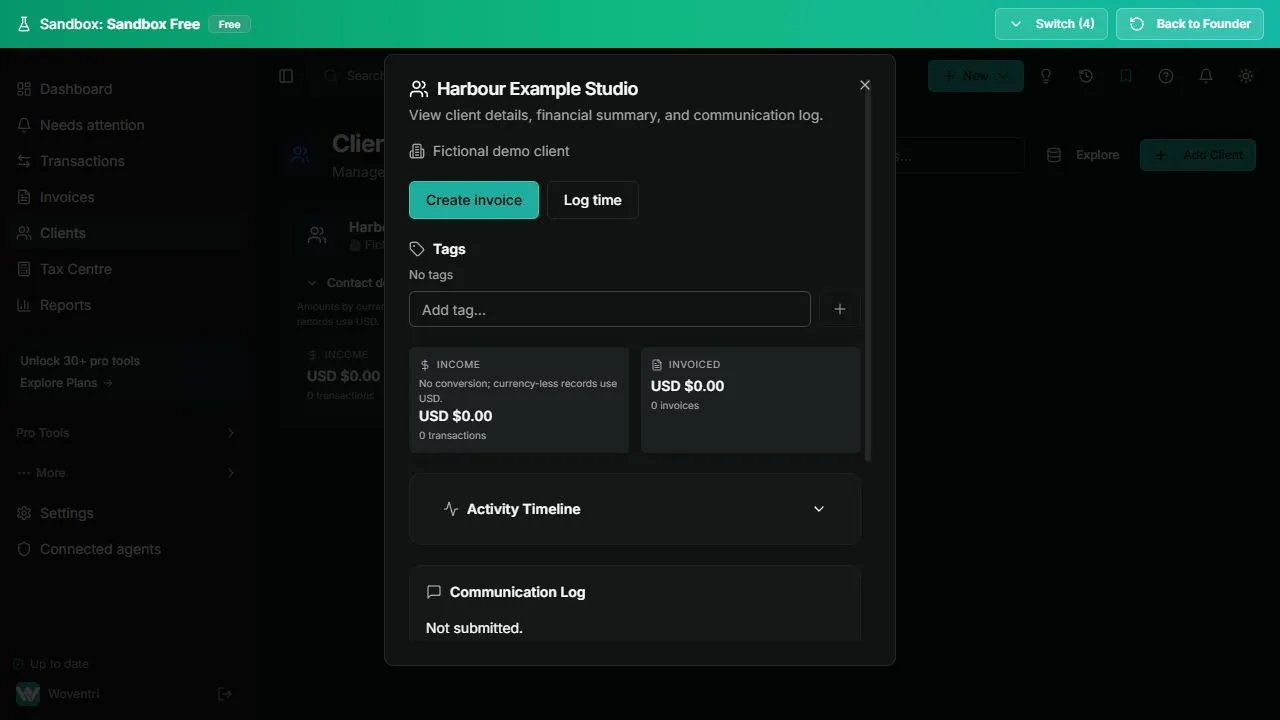
Task: Click the Free plan badge
Action: click(x=230, y=24)
